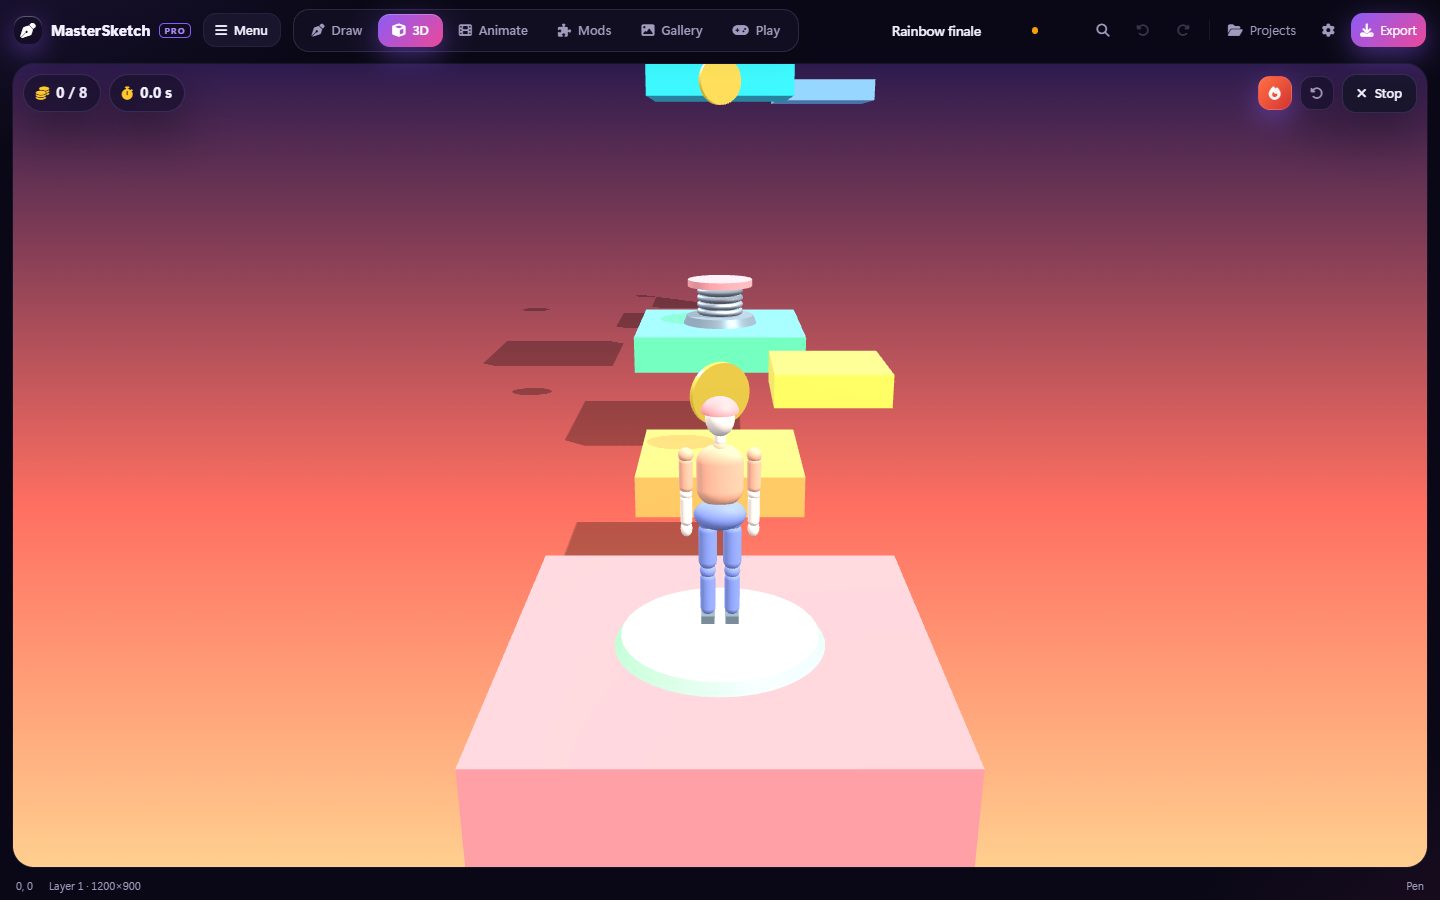Select the 3D mode tab
The width and height of the screenshot is (1440, 900).
(410, 30)
